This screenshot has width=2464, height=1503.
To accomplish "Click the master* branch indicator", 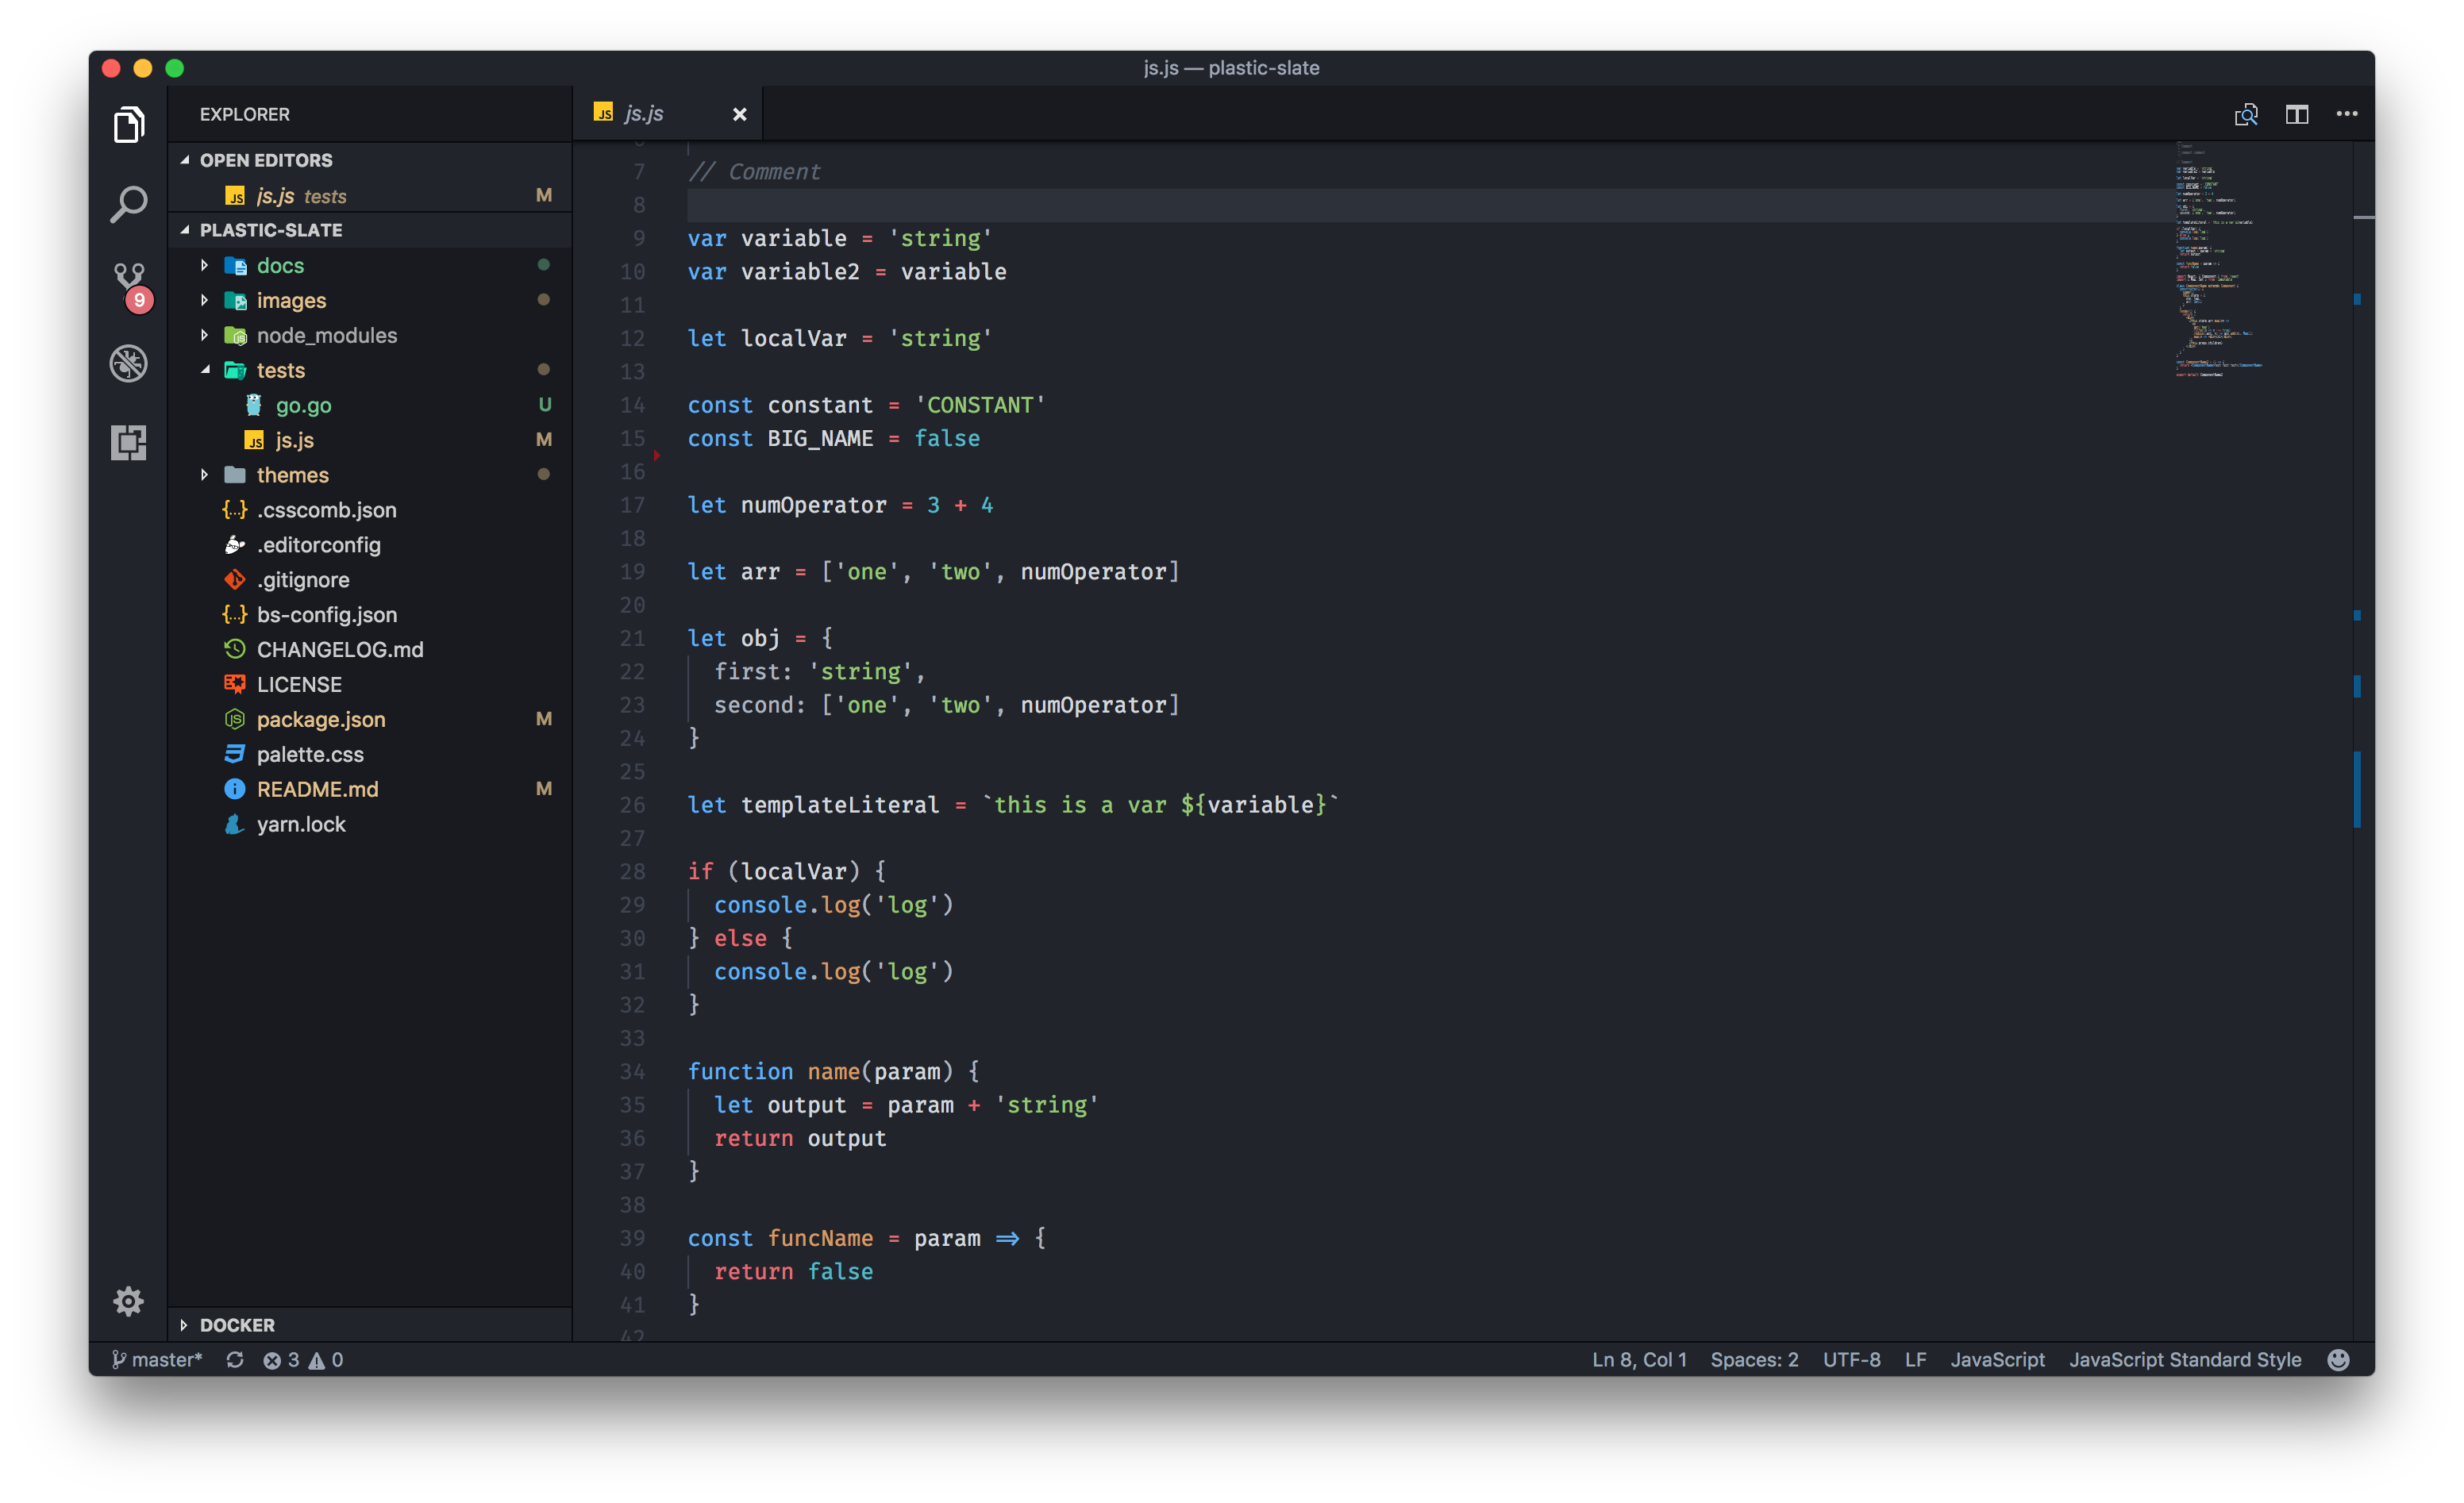I will [157, 1359].
